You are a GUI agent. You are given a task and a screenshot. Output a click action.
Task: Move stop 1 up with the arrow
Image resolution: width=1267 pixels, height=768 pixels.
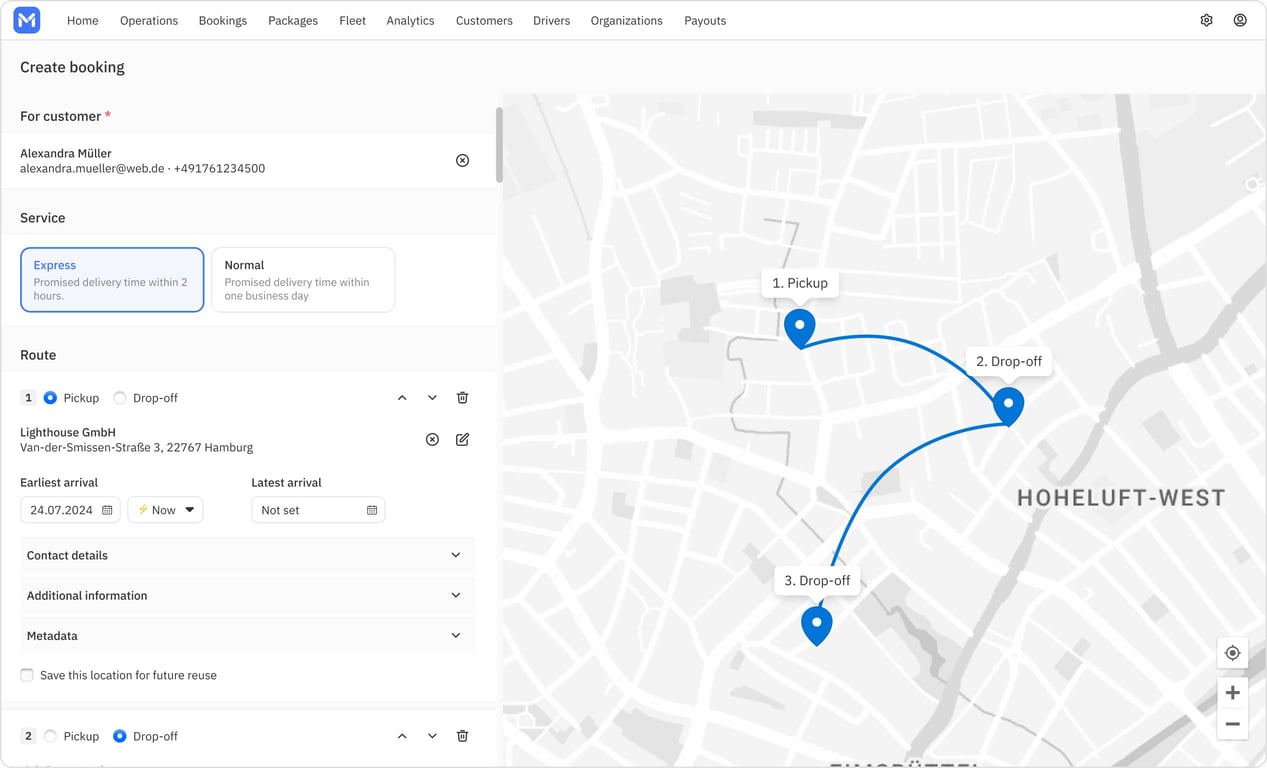pos(402,398)
